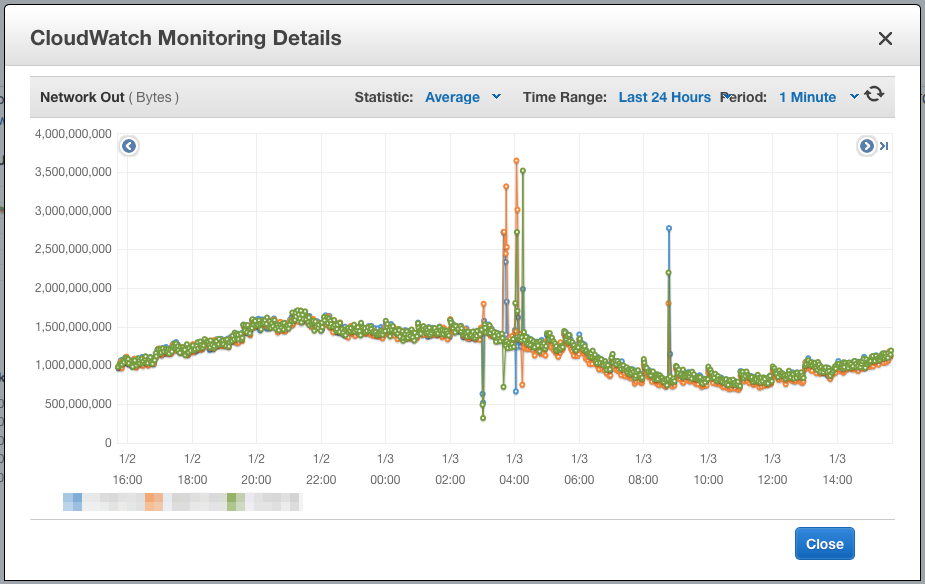The image size is (925, 584).
Task: Select the orange legend swatch
Action: [x=154, y=501]
